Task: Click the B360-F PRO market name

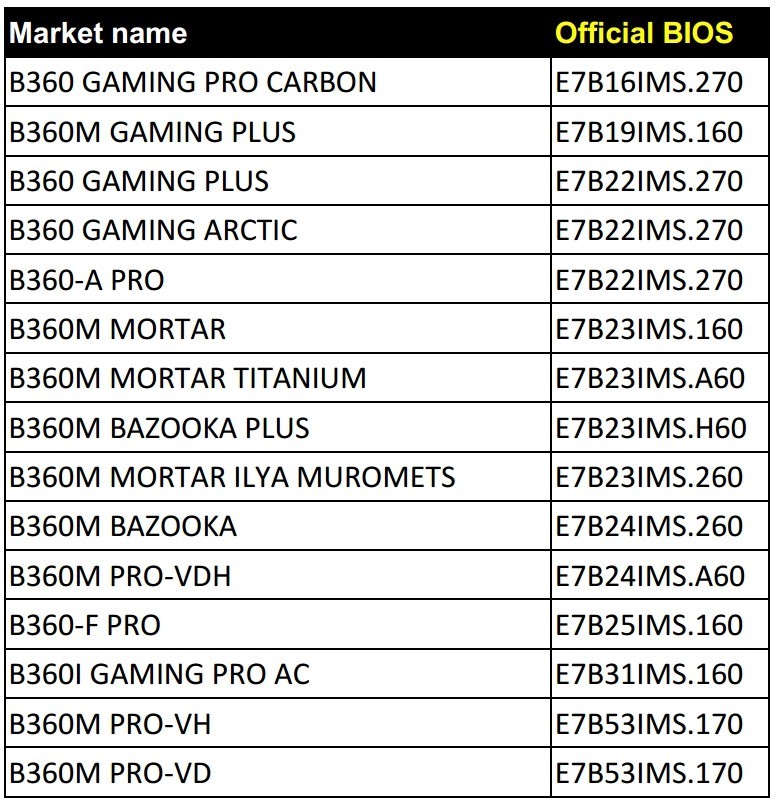Action: pyautogui.click(x=85, y=625)
